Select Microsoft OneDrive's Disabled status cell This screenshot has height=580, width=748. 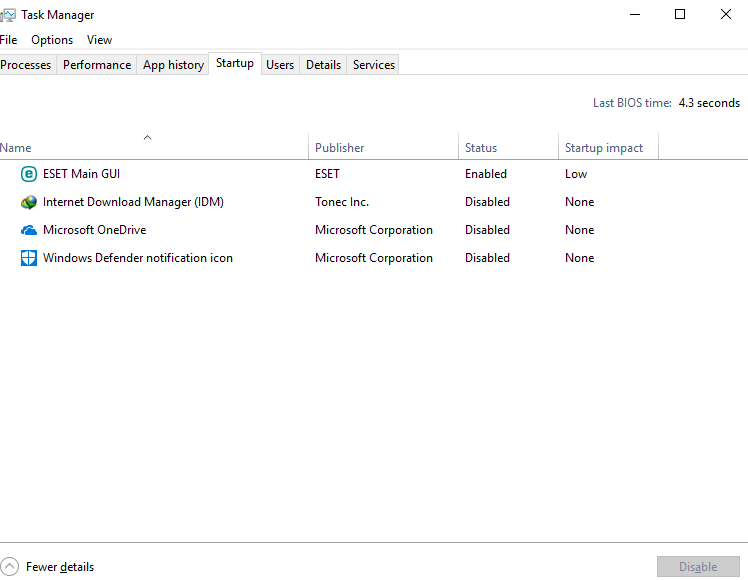487,230
